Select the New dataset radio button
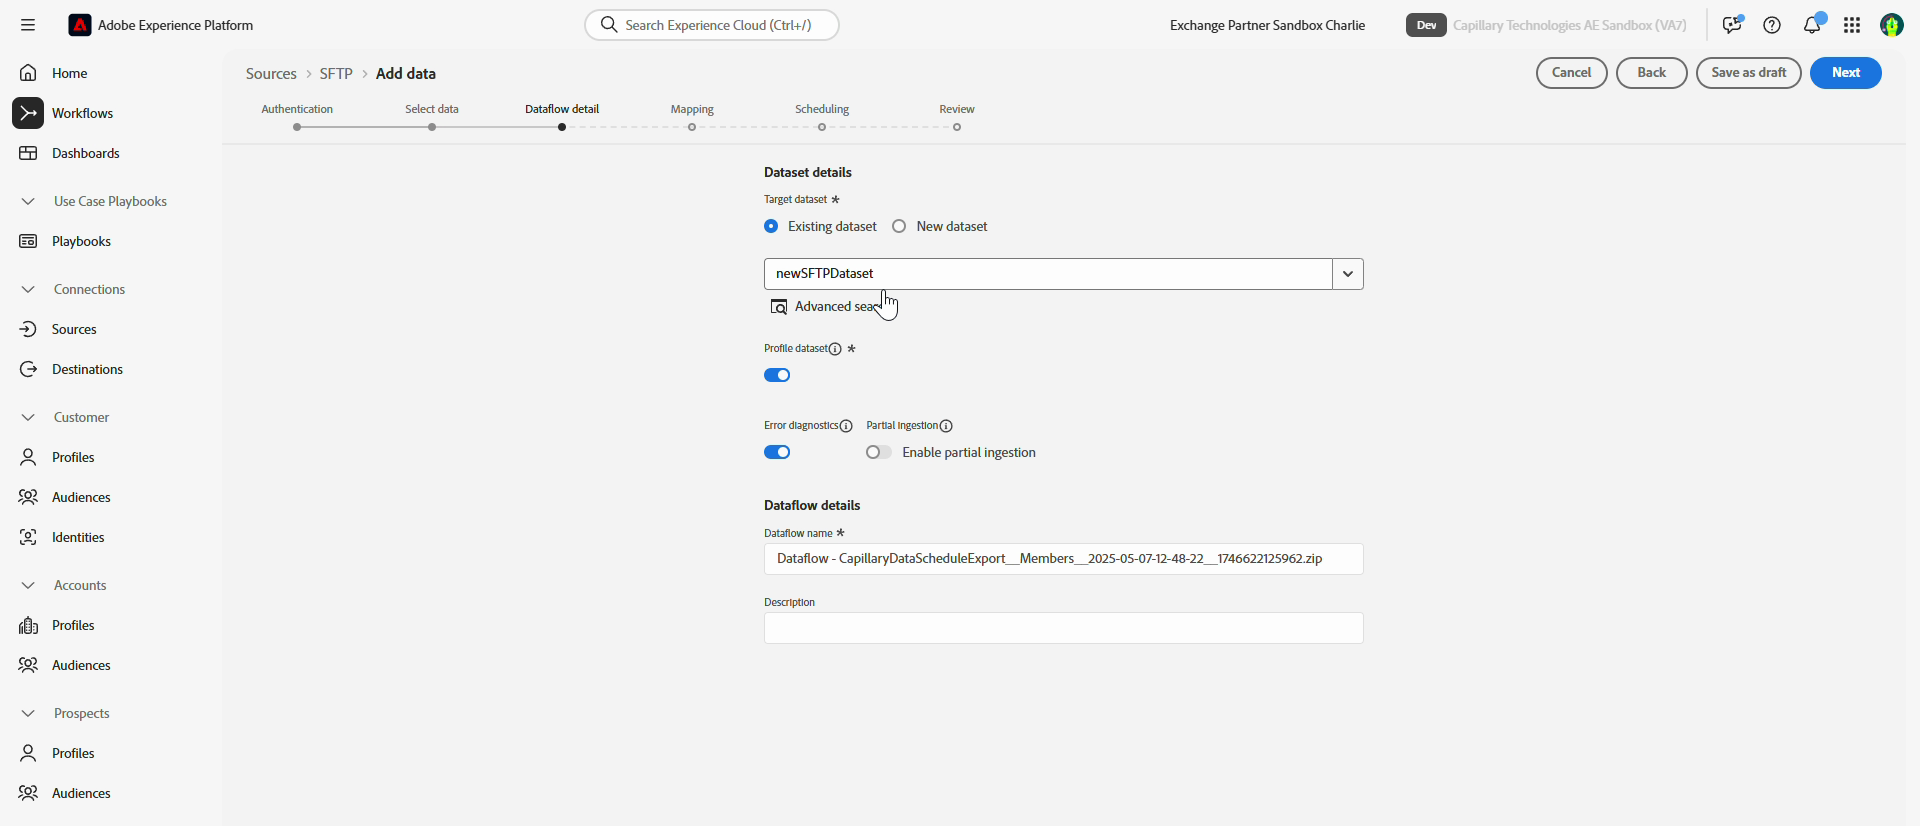This screenshot has height=826, width=1920. click(x=899, y=227)
